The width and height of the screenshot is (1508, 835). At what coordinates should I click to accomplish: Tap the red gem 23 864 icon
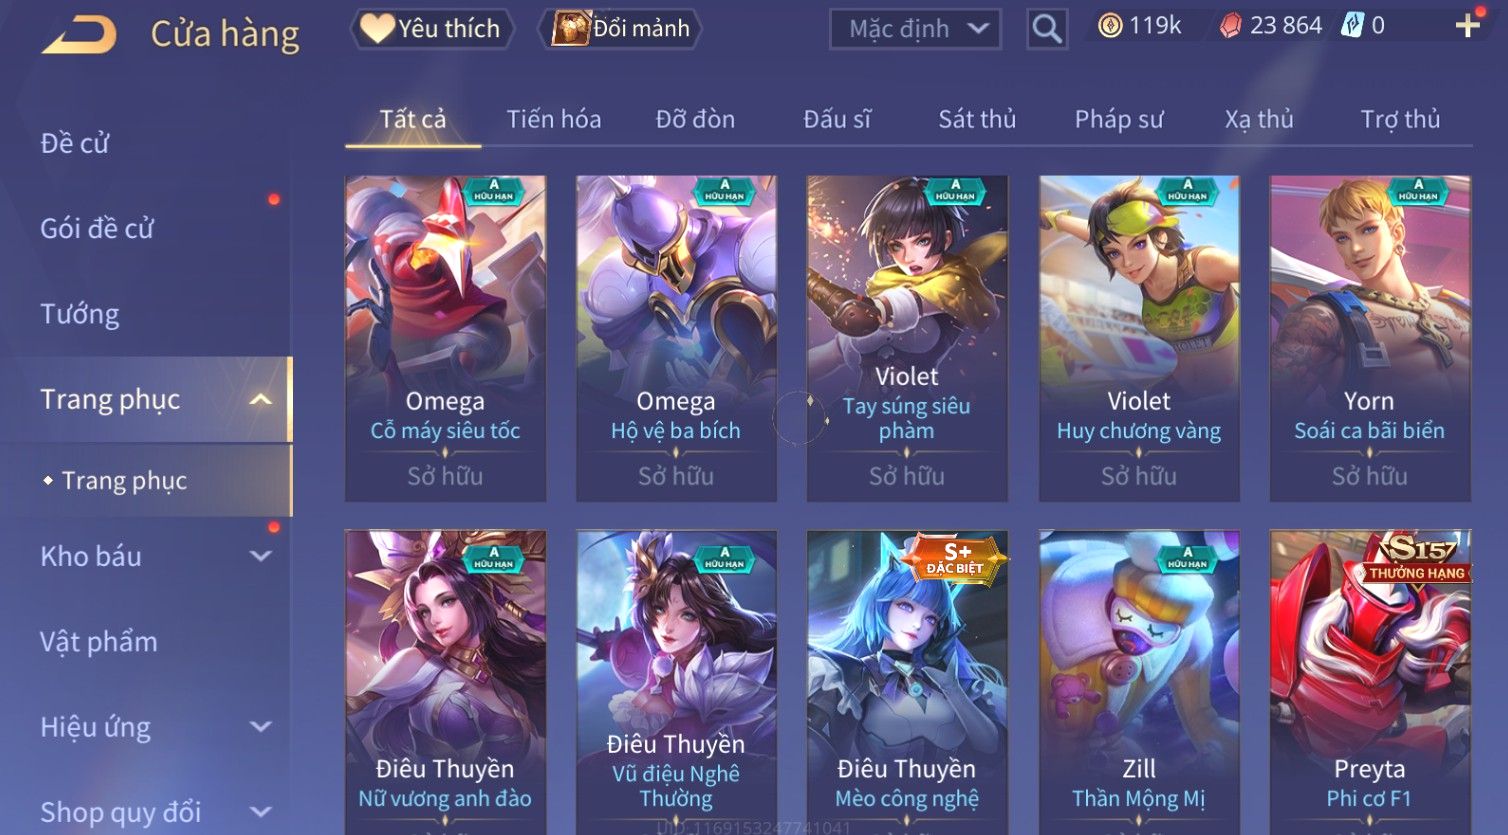(1230, 26)
